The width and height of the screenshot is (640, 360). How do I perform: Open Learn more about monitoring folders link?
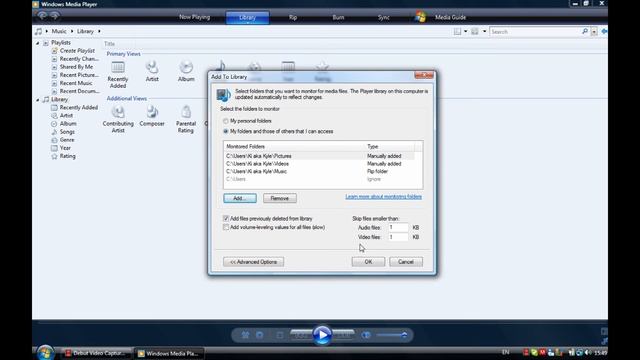click(383, 197)
